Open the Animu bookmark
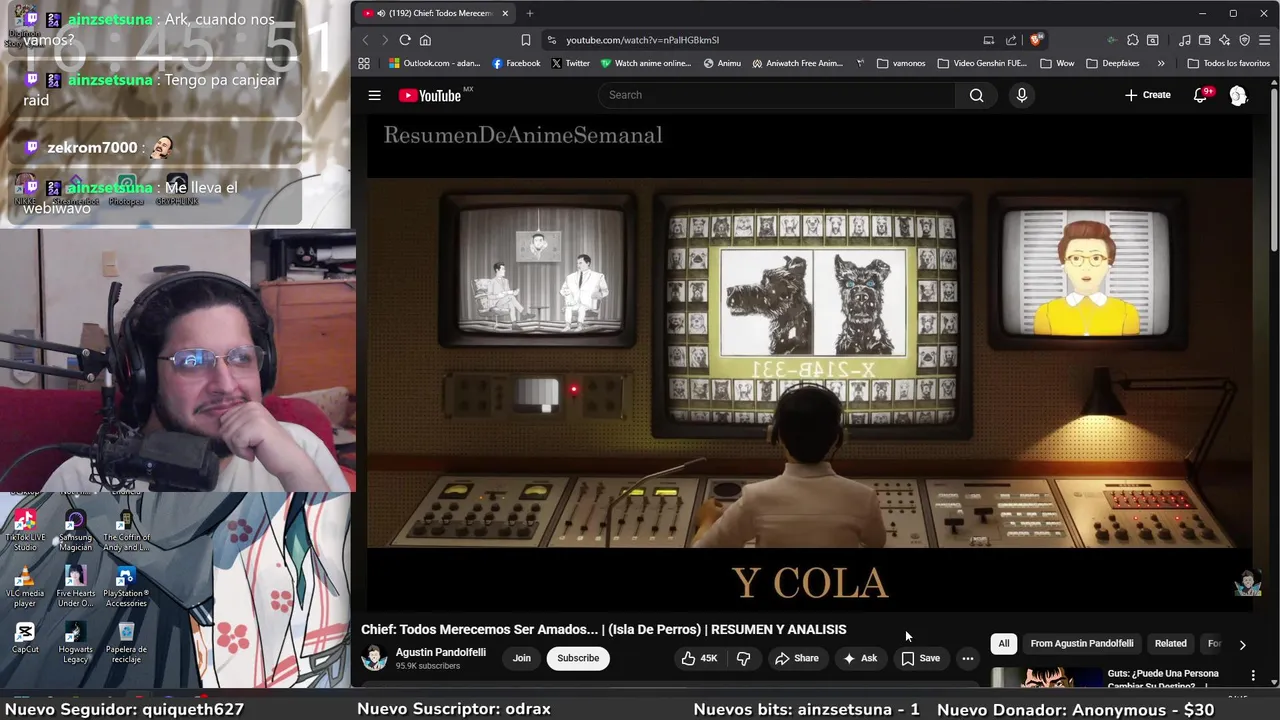This screenshot has height=720, width=1280. 722,63
